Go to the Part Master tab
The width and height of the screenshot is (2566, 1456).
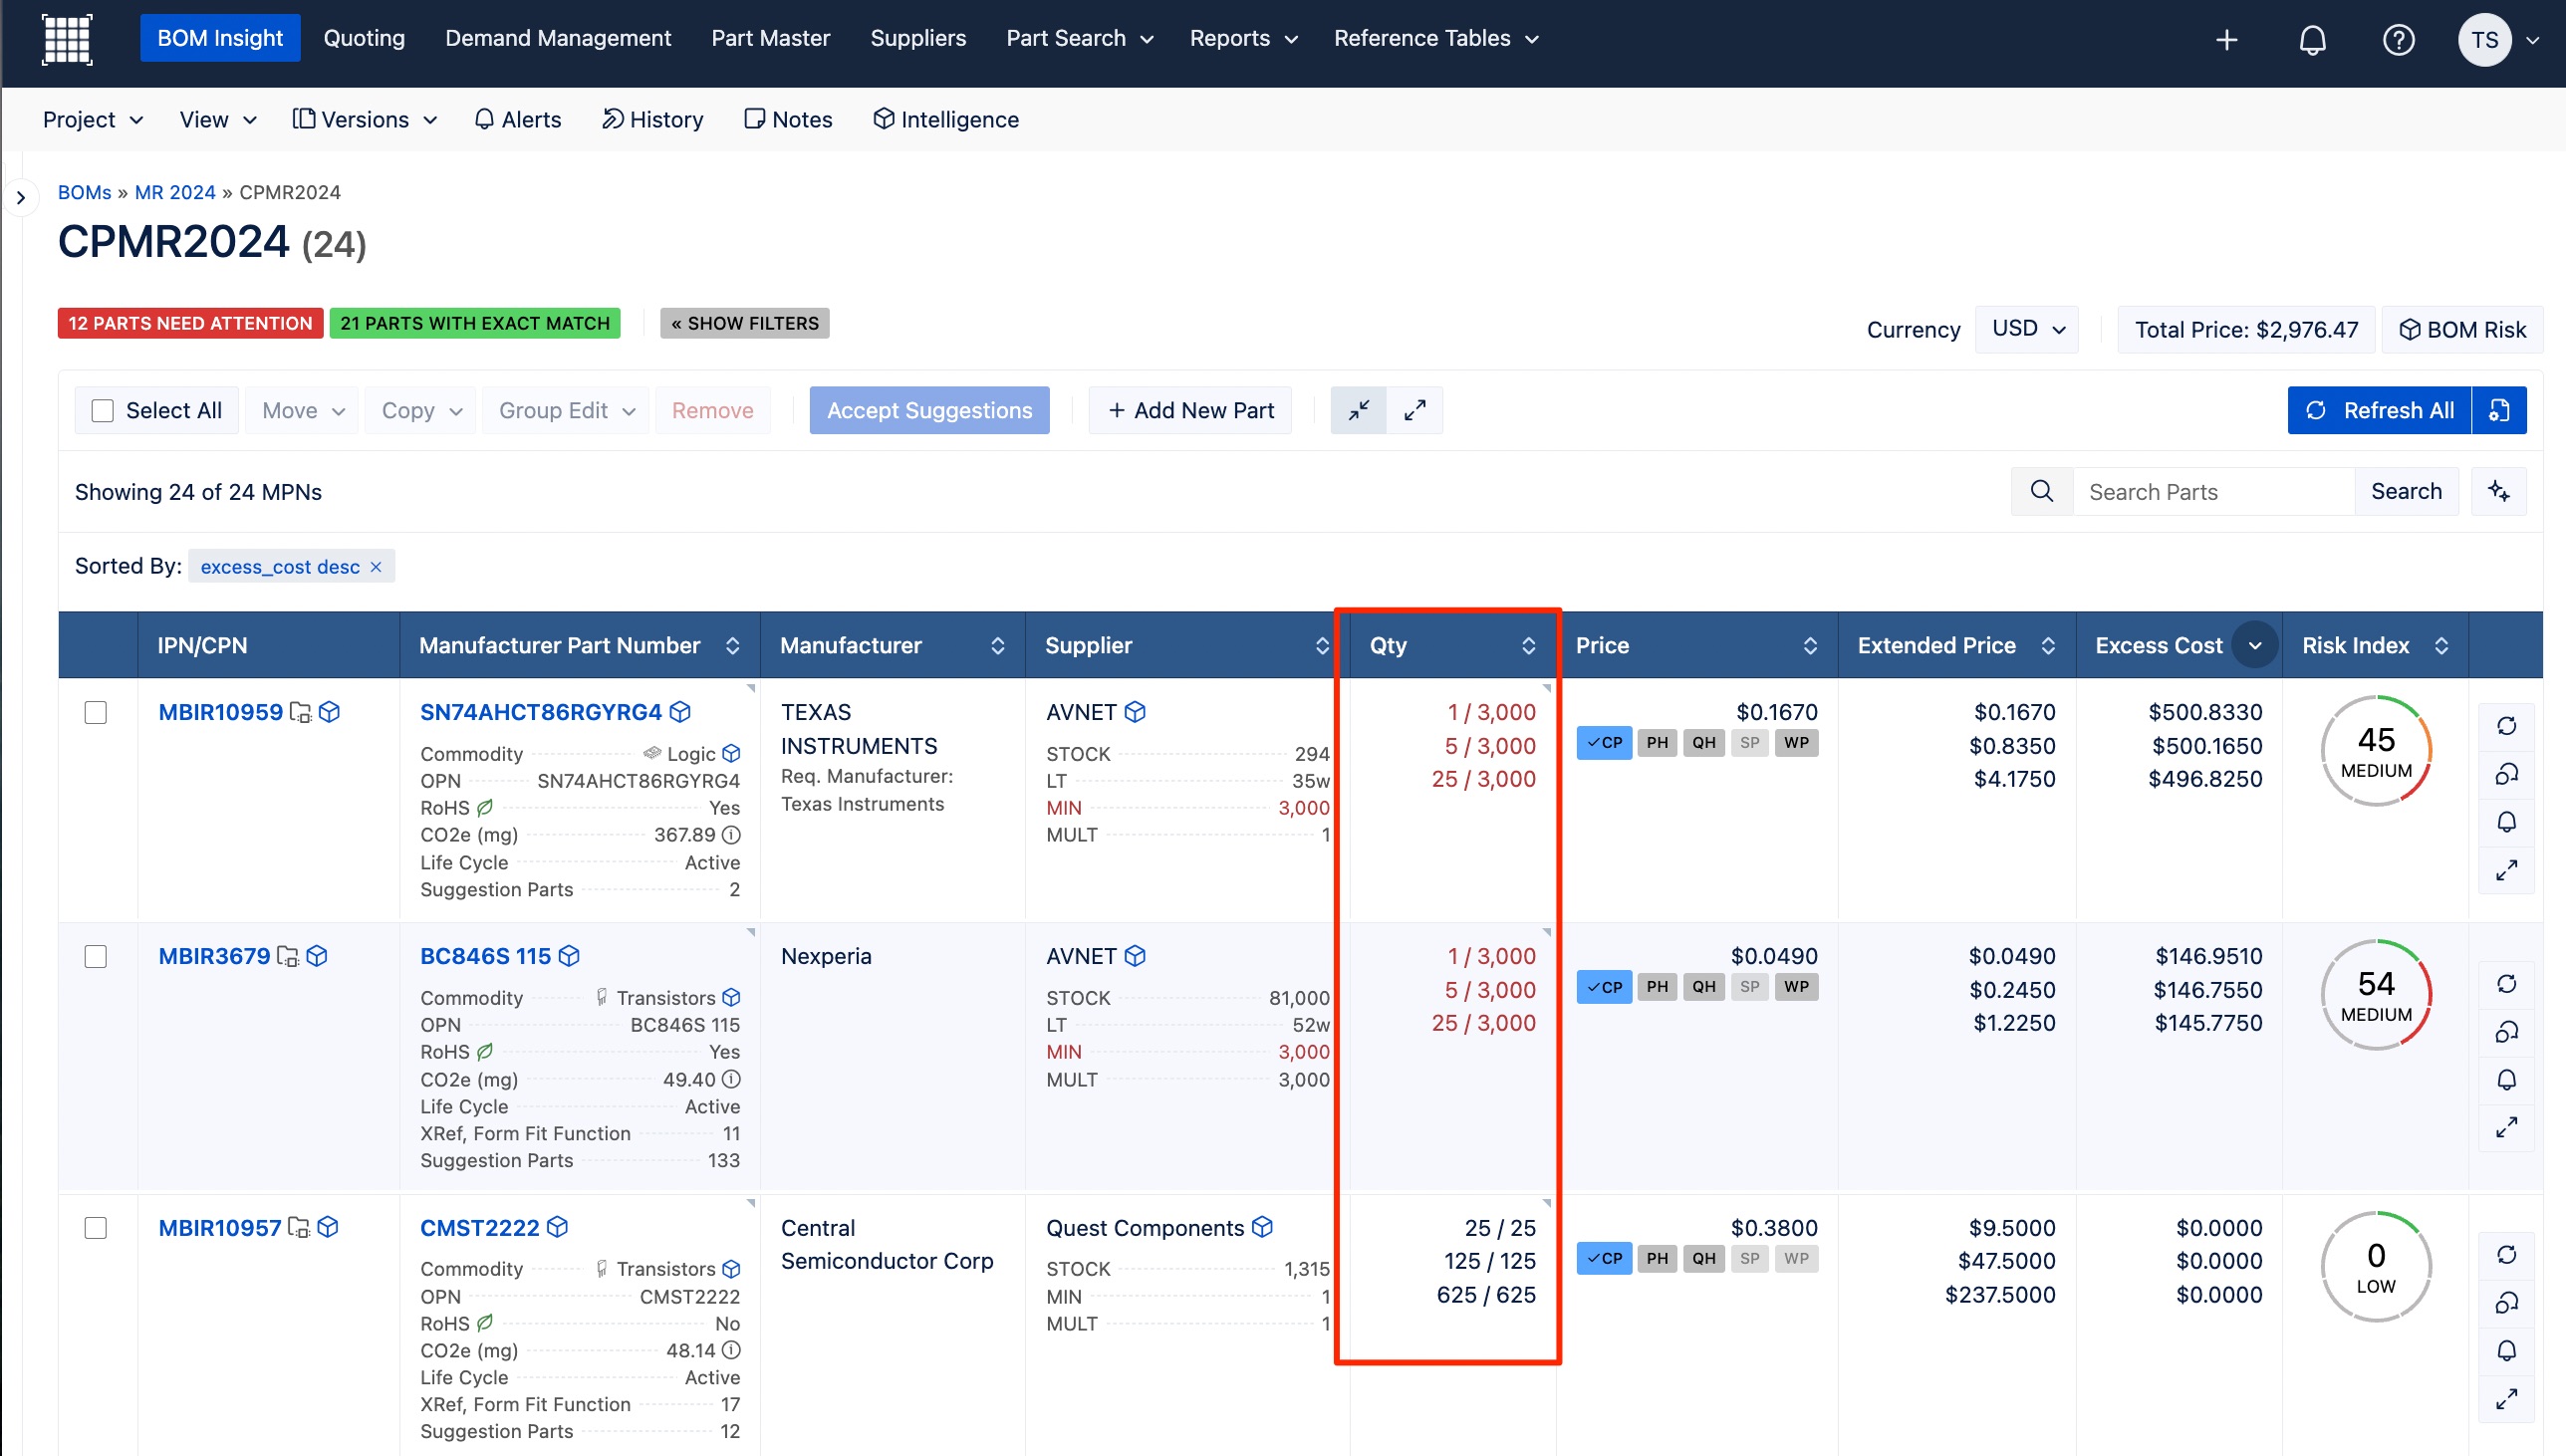770,38
